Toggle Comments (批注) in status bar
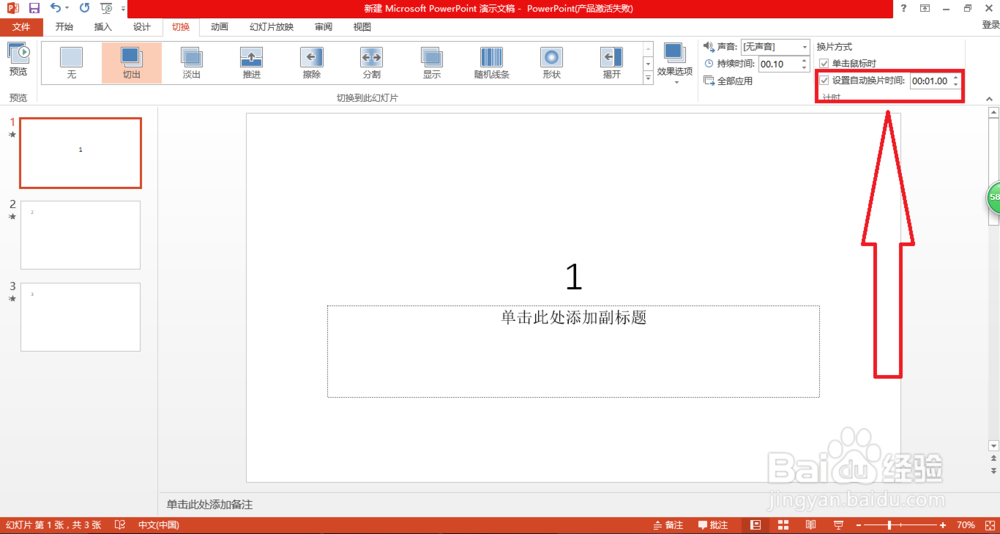The image size is (1000, 534). pyautogui.click(x=713, y=525)
